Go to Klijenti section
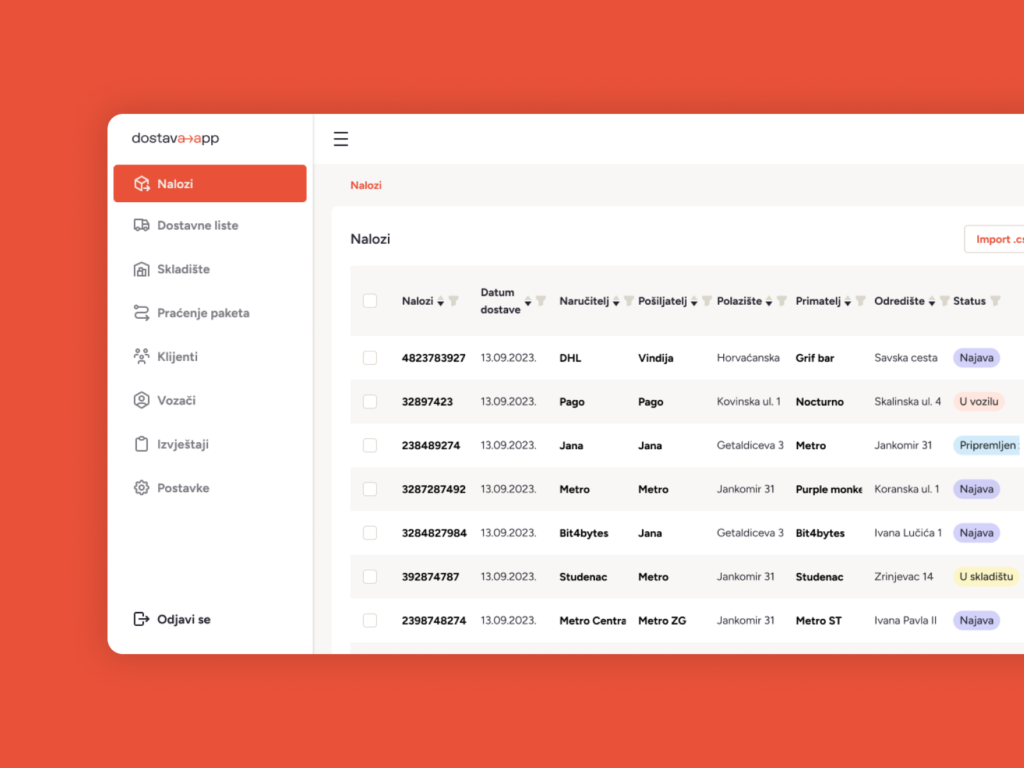Image resolution: width=1024 pixels, height=768 pixels. pyautogui.click(x=210, y=357)
